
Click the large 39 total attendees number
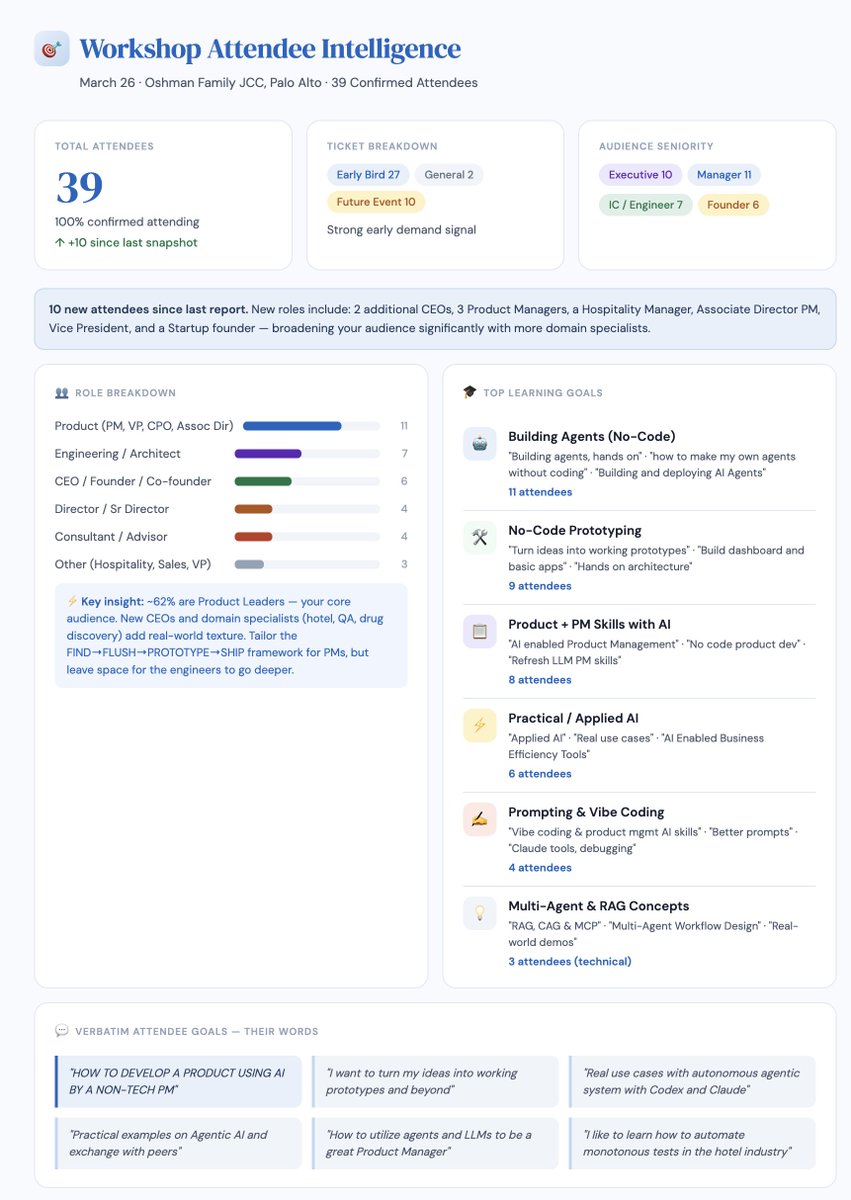[x=79, y=187]
